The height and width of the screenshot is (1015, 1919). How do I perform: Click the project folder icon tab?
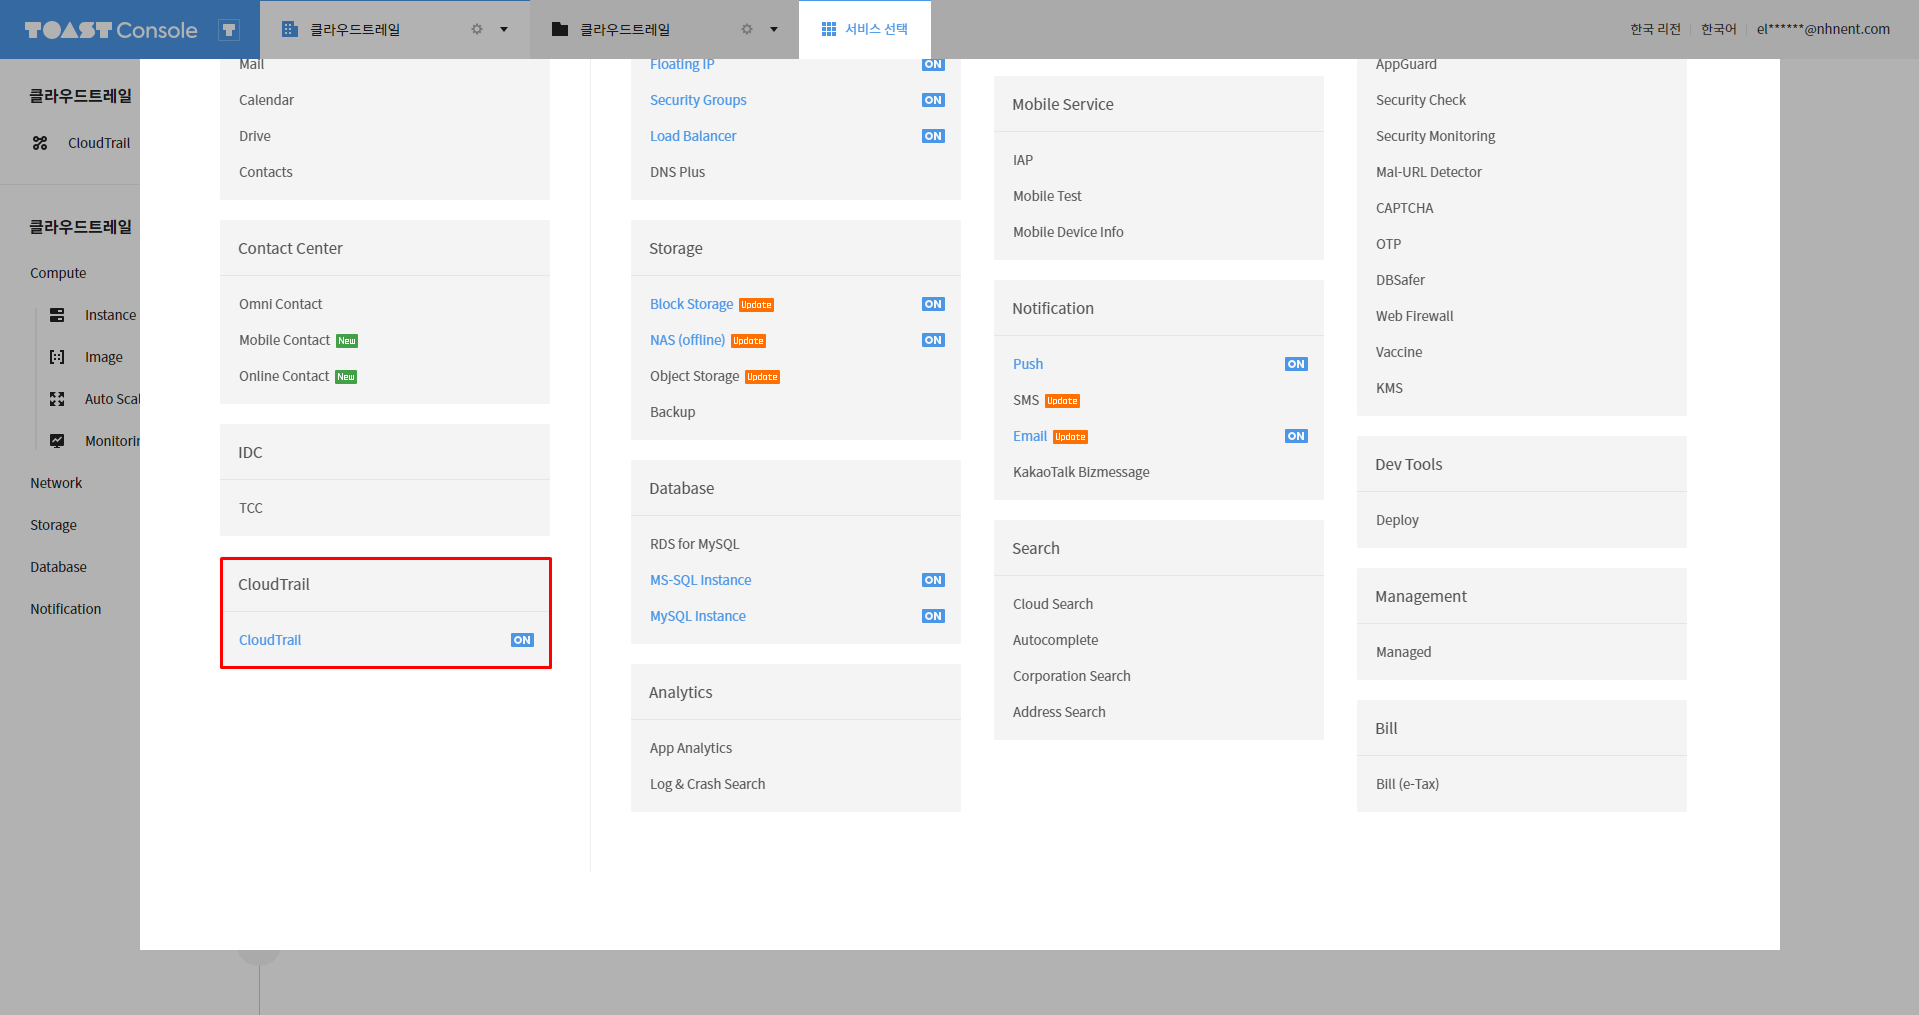pos(560,29)
